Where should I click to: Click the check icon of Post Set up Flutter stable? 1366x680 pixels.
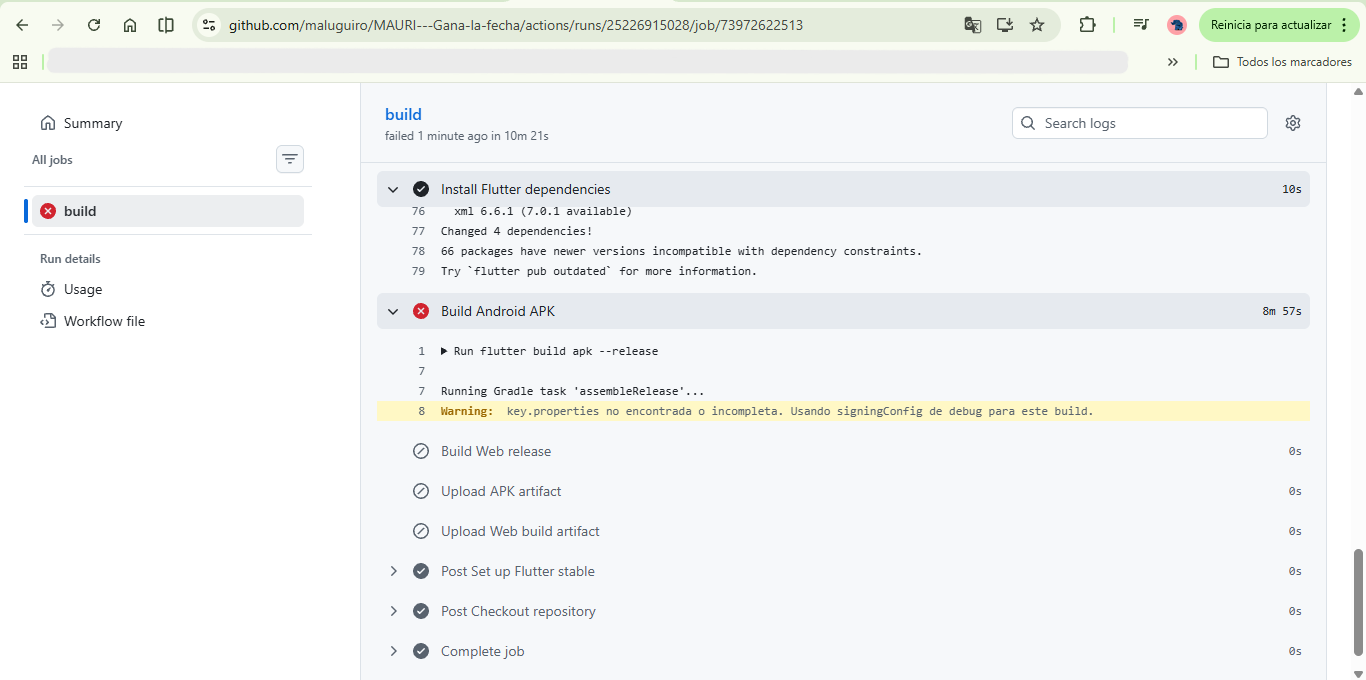pyautogui.click(x=421, y=571)
